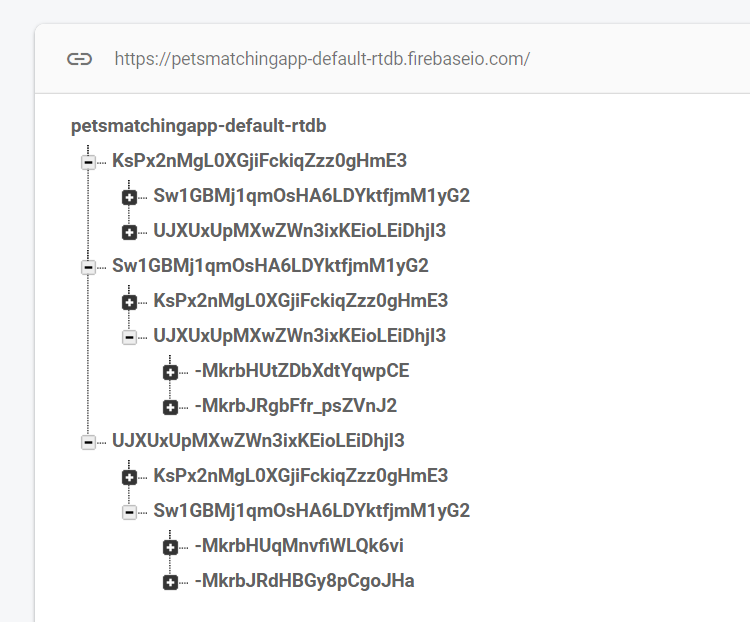Expand the -MkrbJRdHBGy8pCgoJHa message node
This screenshot has width=750, height=622.
pos(170,582)
